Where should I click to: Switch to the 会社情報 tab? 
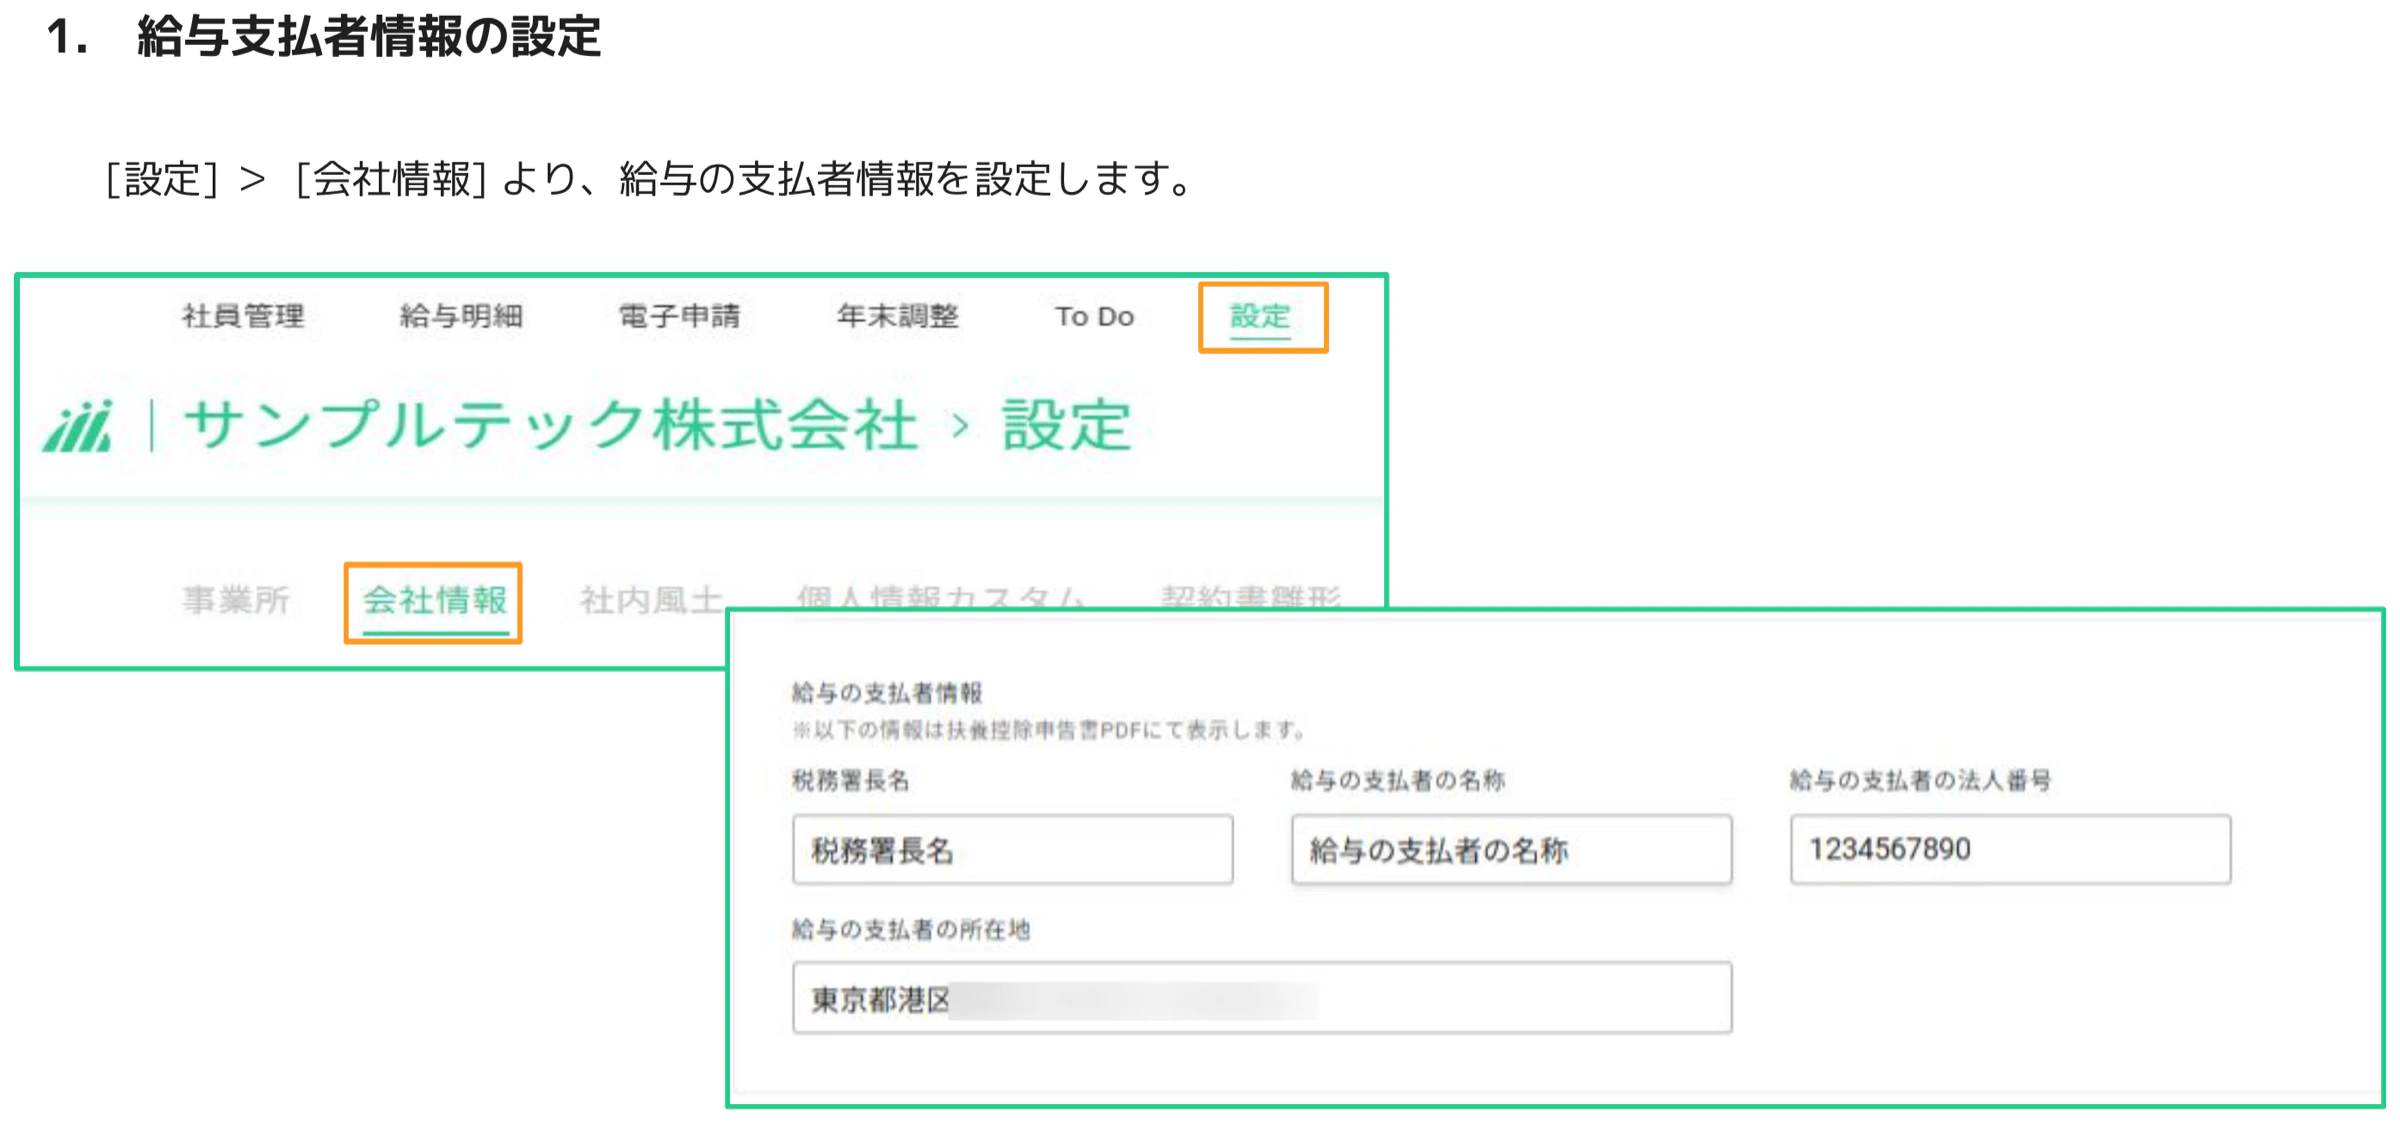click(x=435, y=600)
